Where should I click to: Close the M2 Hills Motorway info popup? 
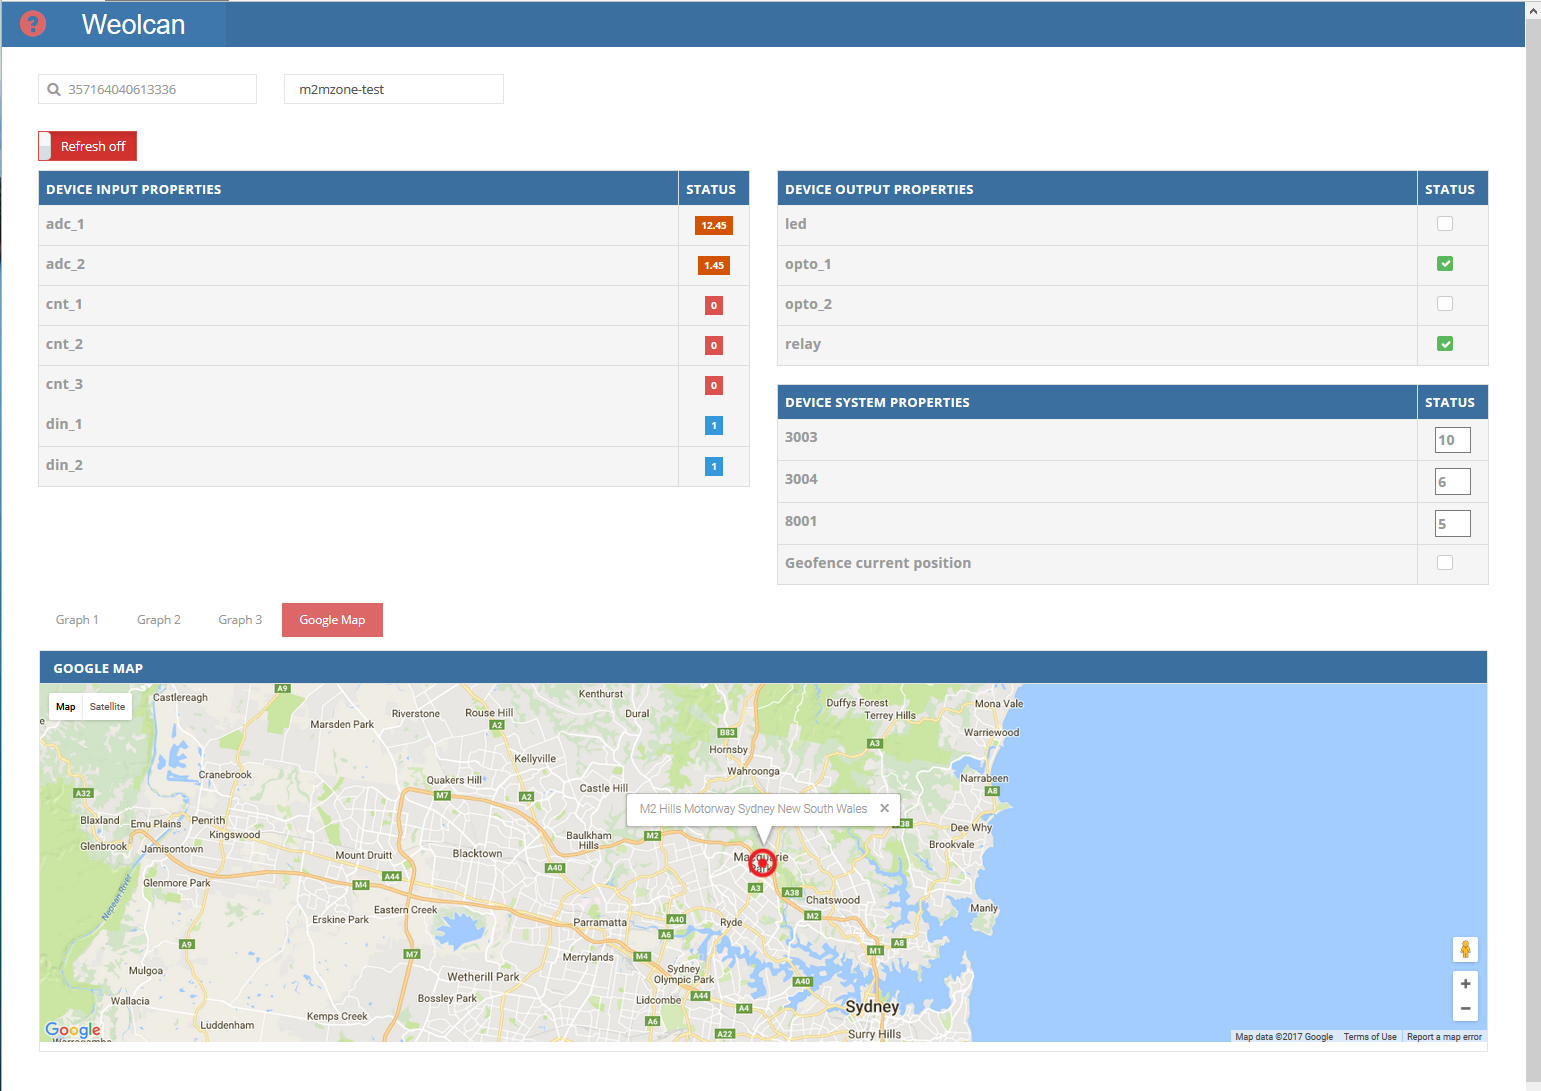[884, 808]
